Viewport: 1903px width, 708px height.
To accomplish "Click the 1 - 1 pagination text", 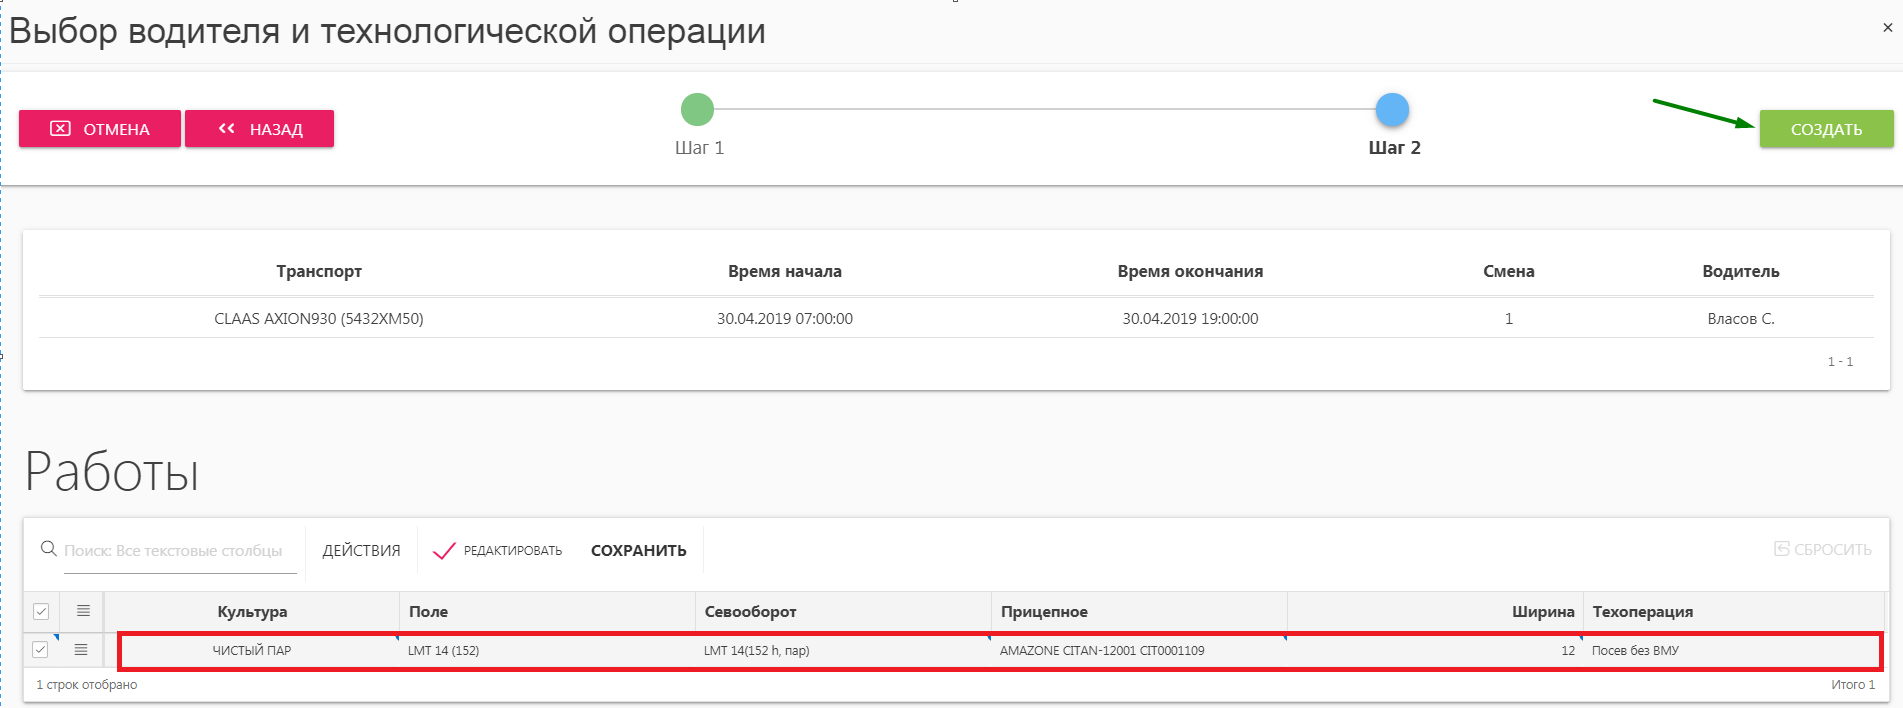I will (1840, 362).
